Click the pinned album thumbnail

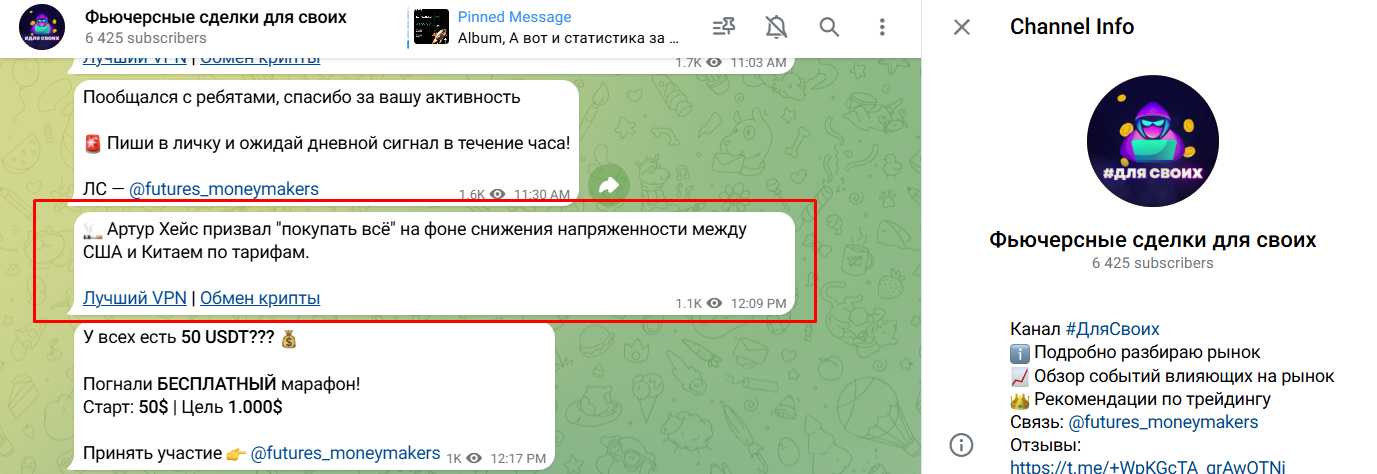pos(431,28)
